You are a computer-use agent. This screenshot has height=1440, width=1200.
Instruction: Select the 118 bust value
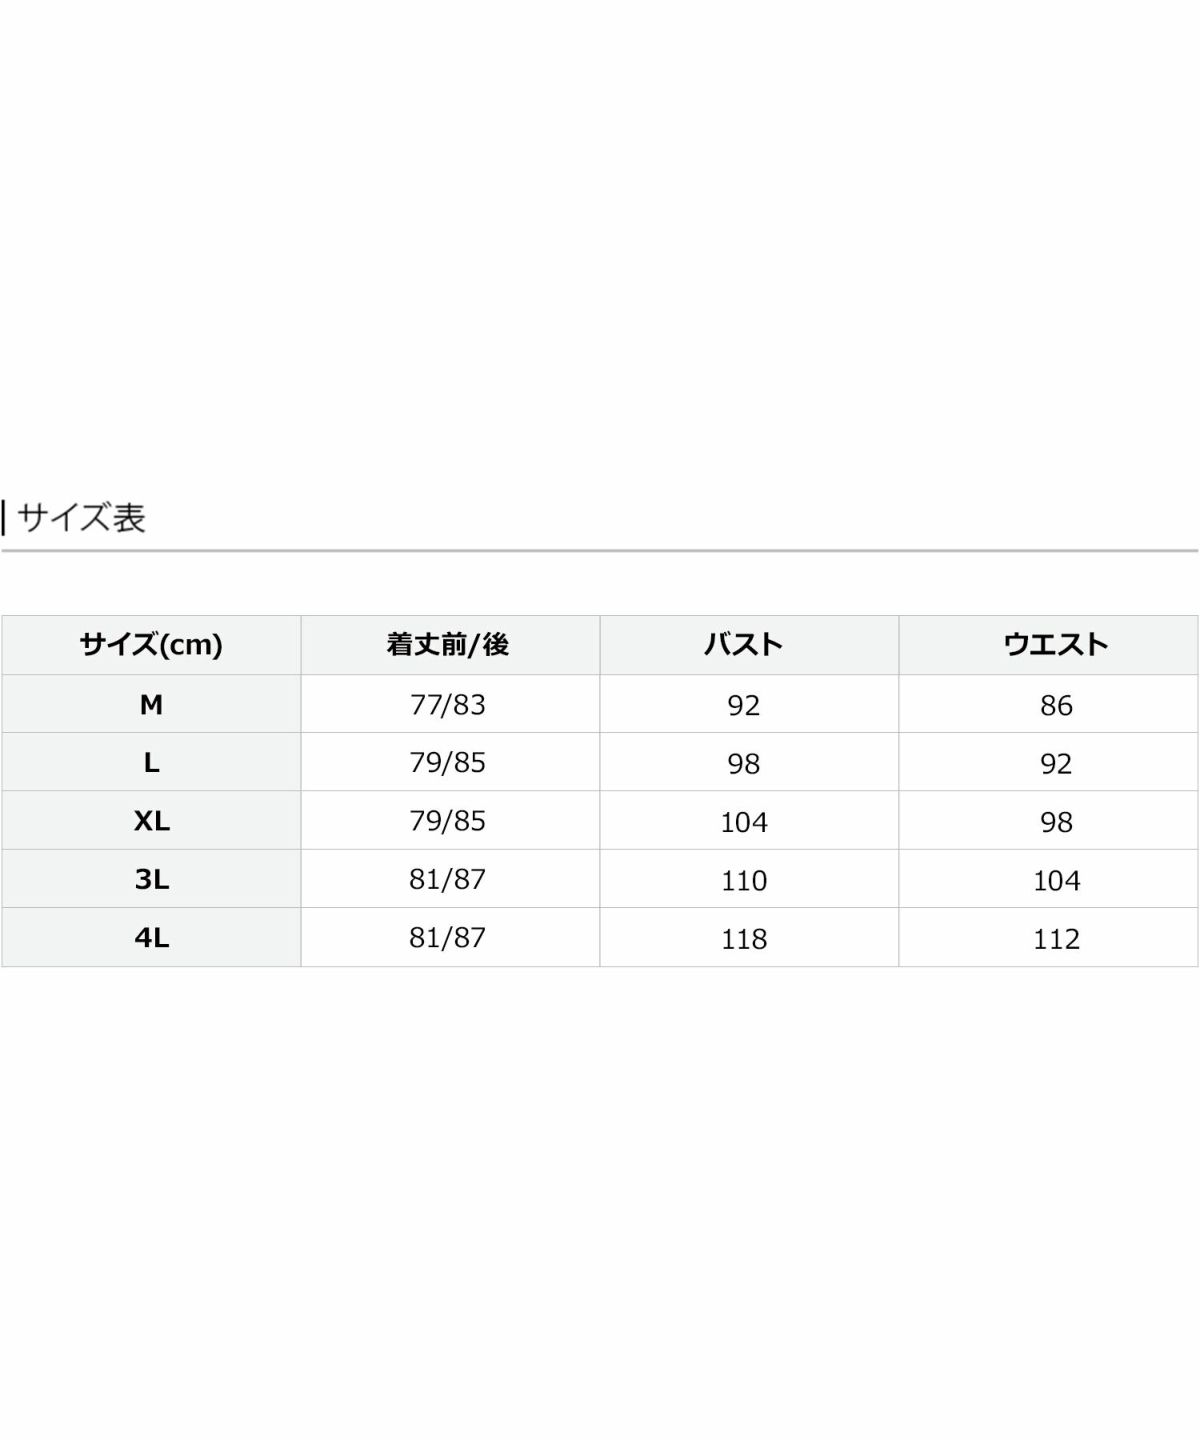point(744,939)
